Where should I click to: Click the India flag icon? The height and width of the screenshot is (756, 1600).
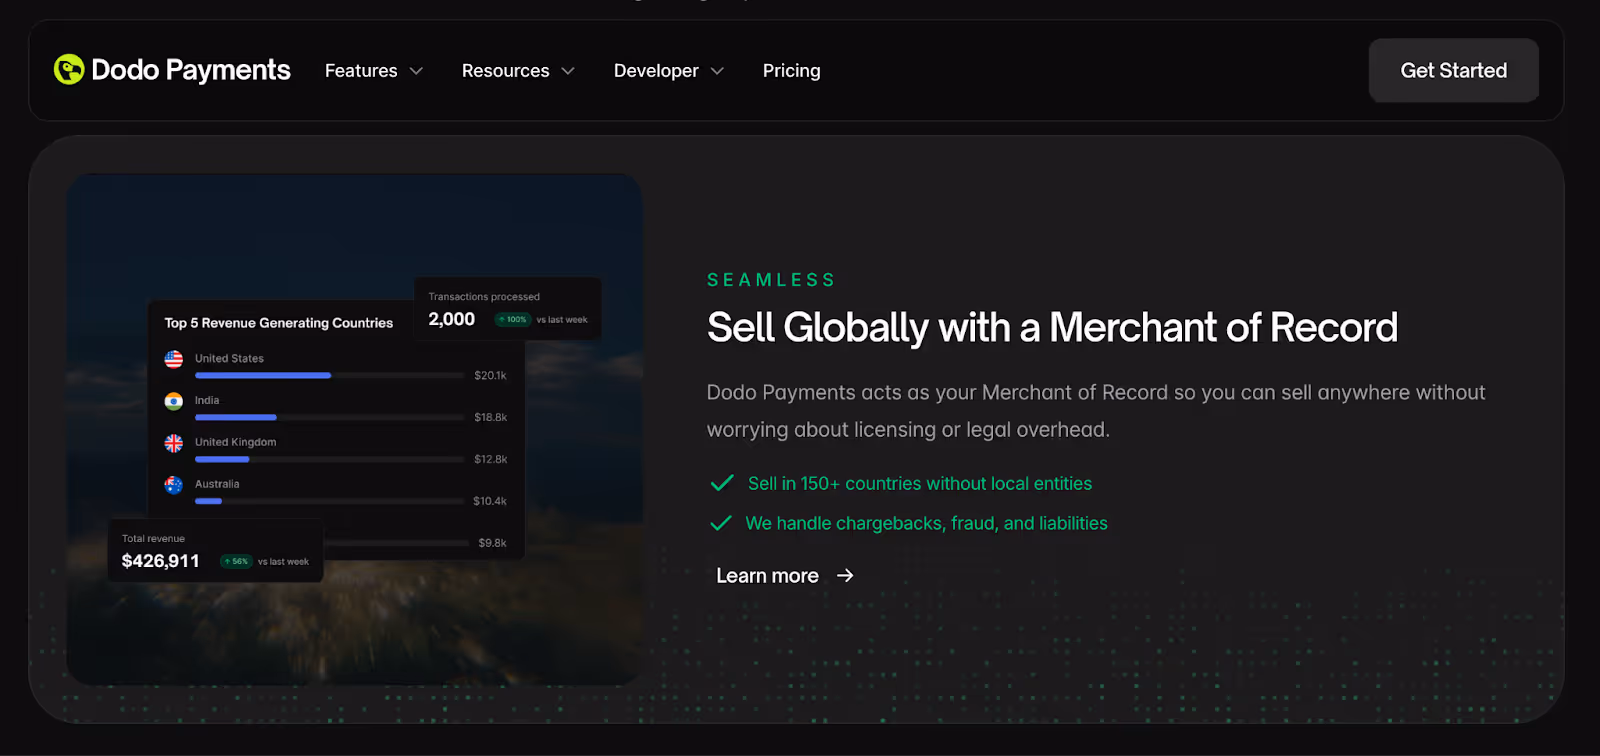[174, 401]
